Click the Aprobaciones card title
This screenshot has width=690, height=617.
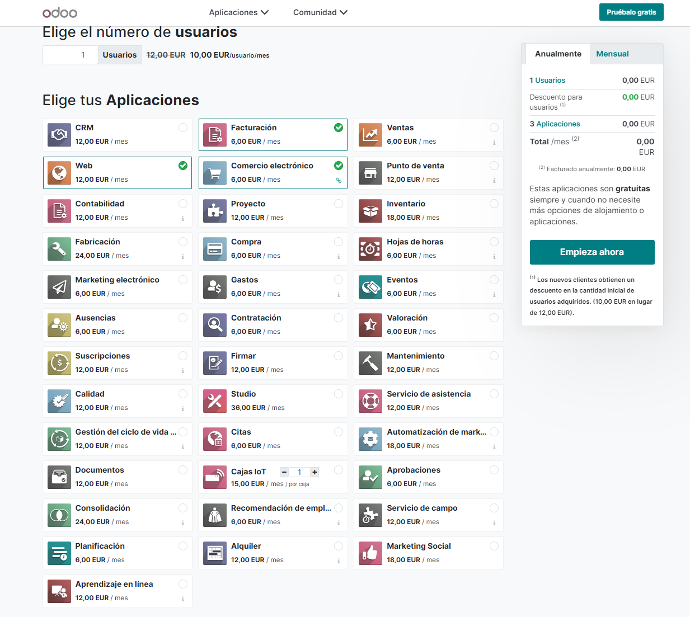(414, 470)
